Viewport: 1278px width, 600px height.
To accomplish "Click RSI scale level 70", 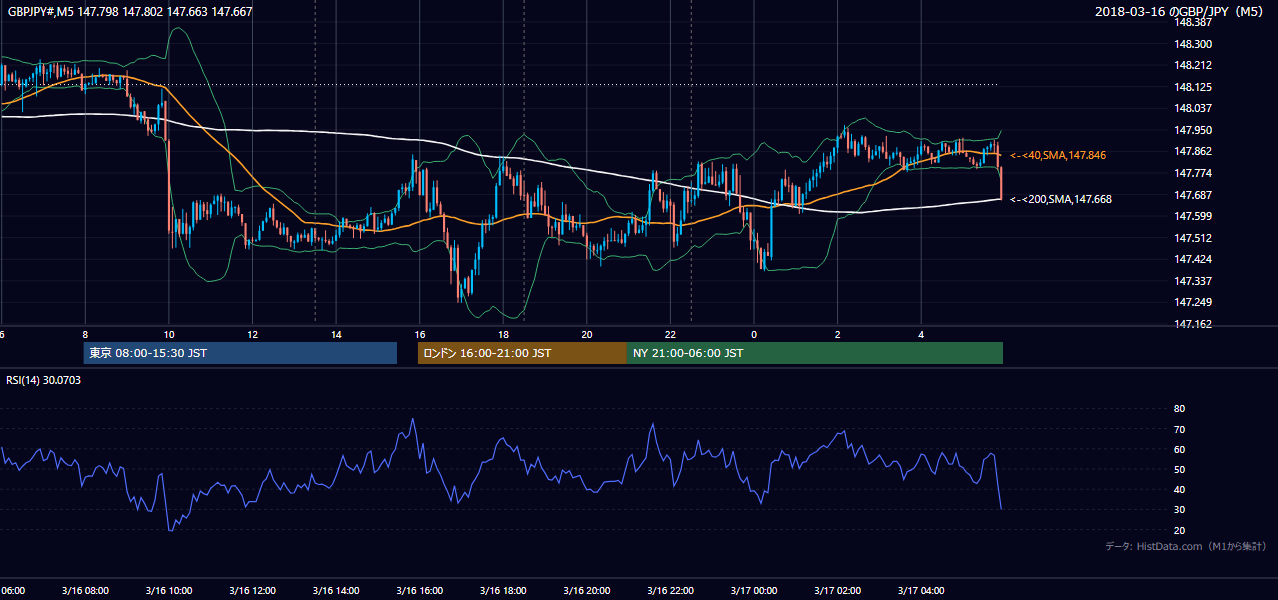I will point(1179,429).
